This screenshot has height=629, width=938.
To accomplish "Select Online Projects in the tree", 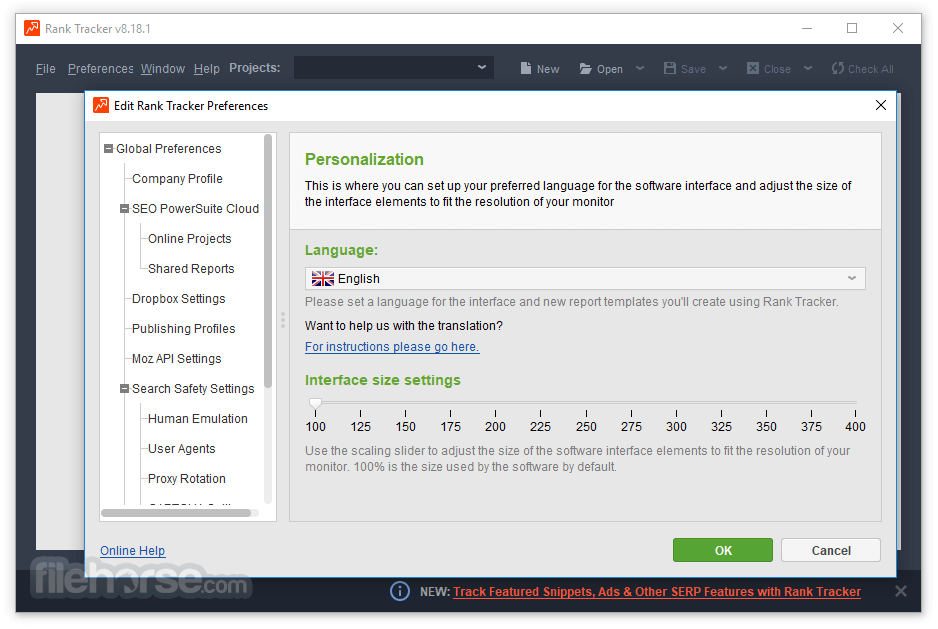I will point(190,239).
